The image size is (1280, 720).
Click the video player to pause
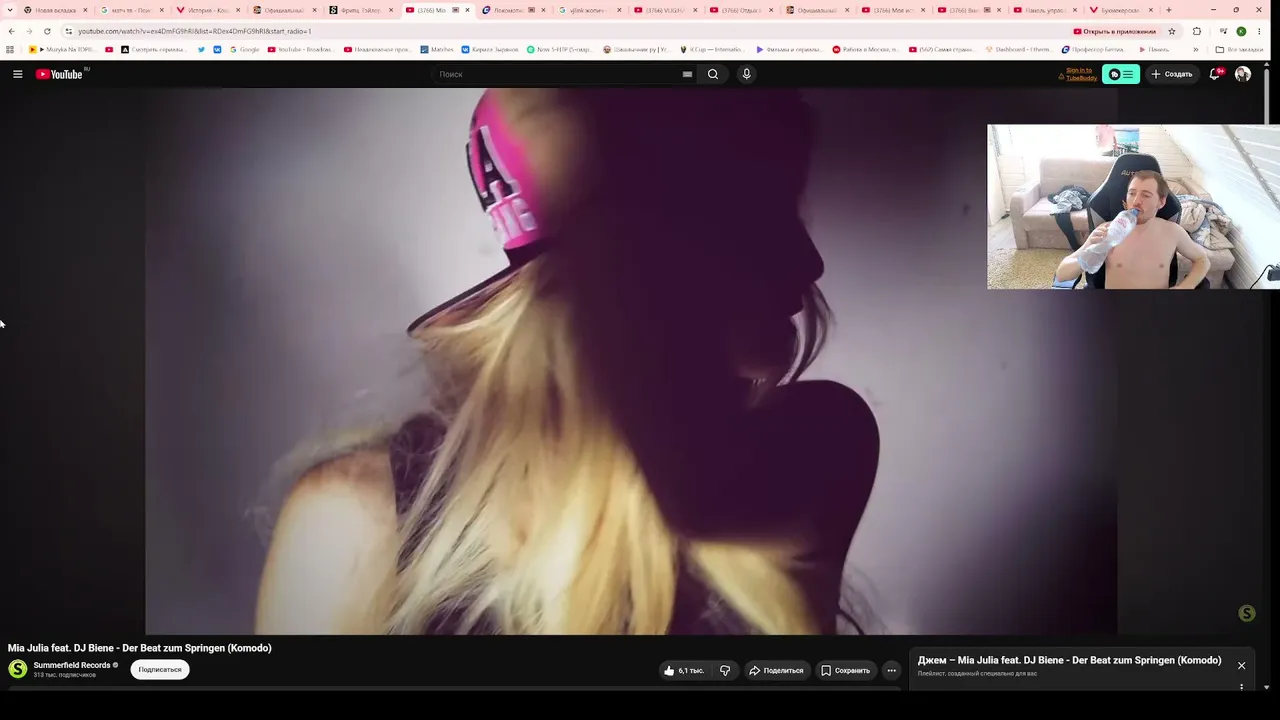pos(631,360)
